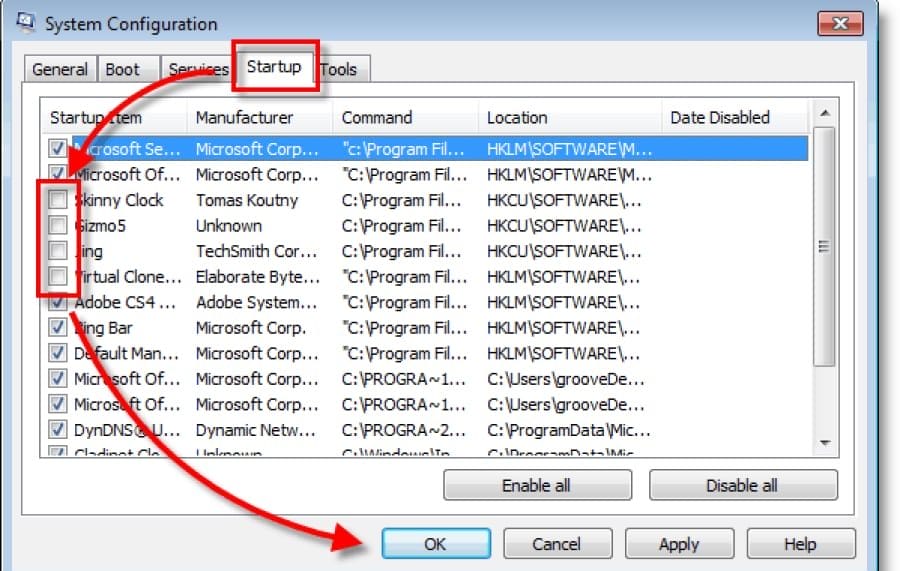Select the Bing Bar row name

point(103,328)
